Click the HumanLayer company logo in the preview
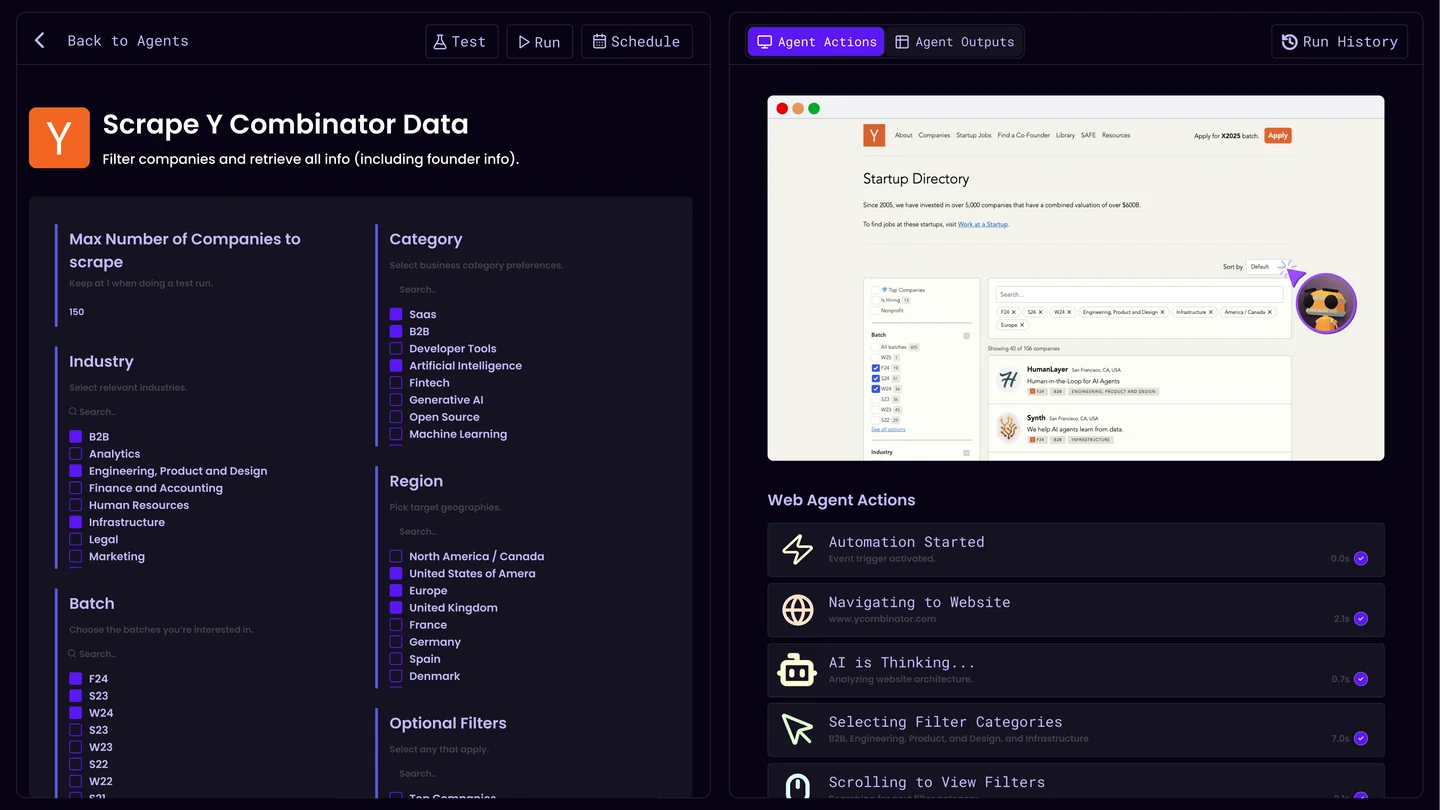 click(x=1008, y=379)
